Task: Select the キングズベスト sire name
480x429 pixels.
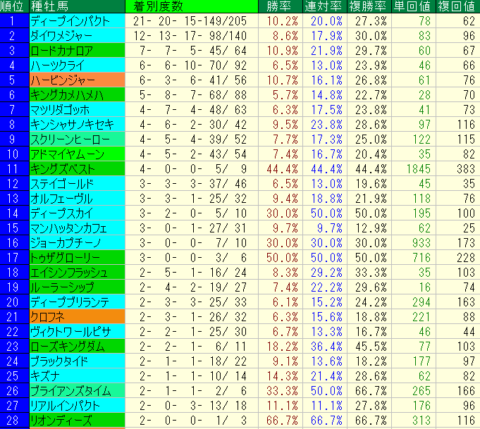Action: pos(63,169)
